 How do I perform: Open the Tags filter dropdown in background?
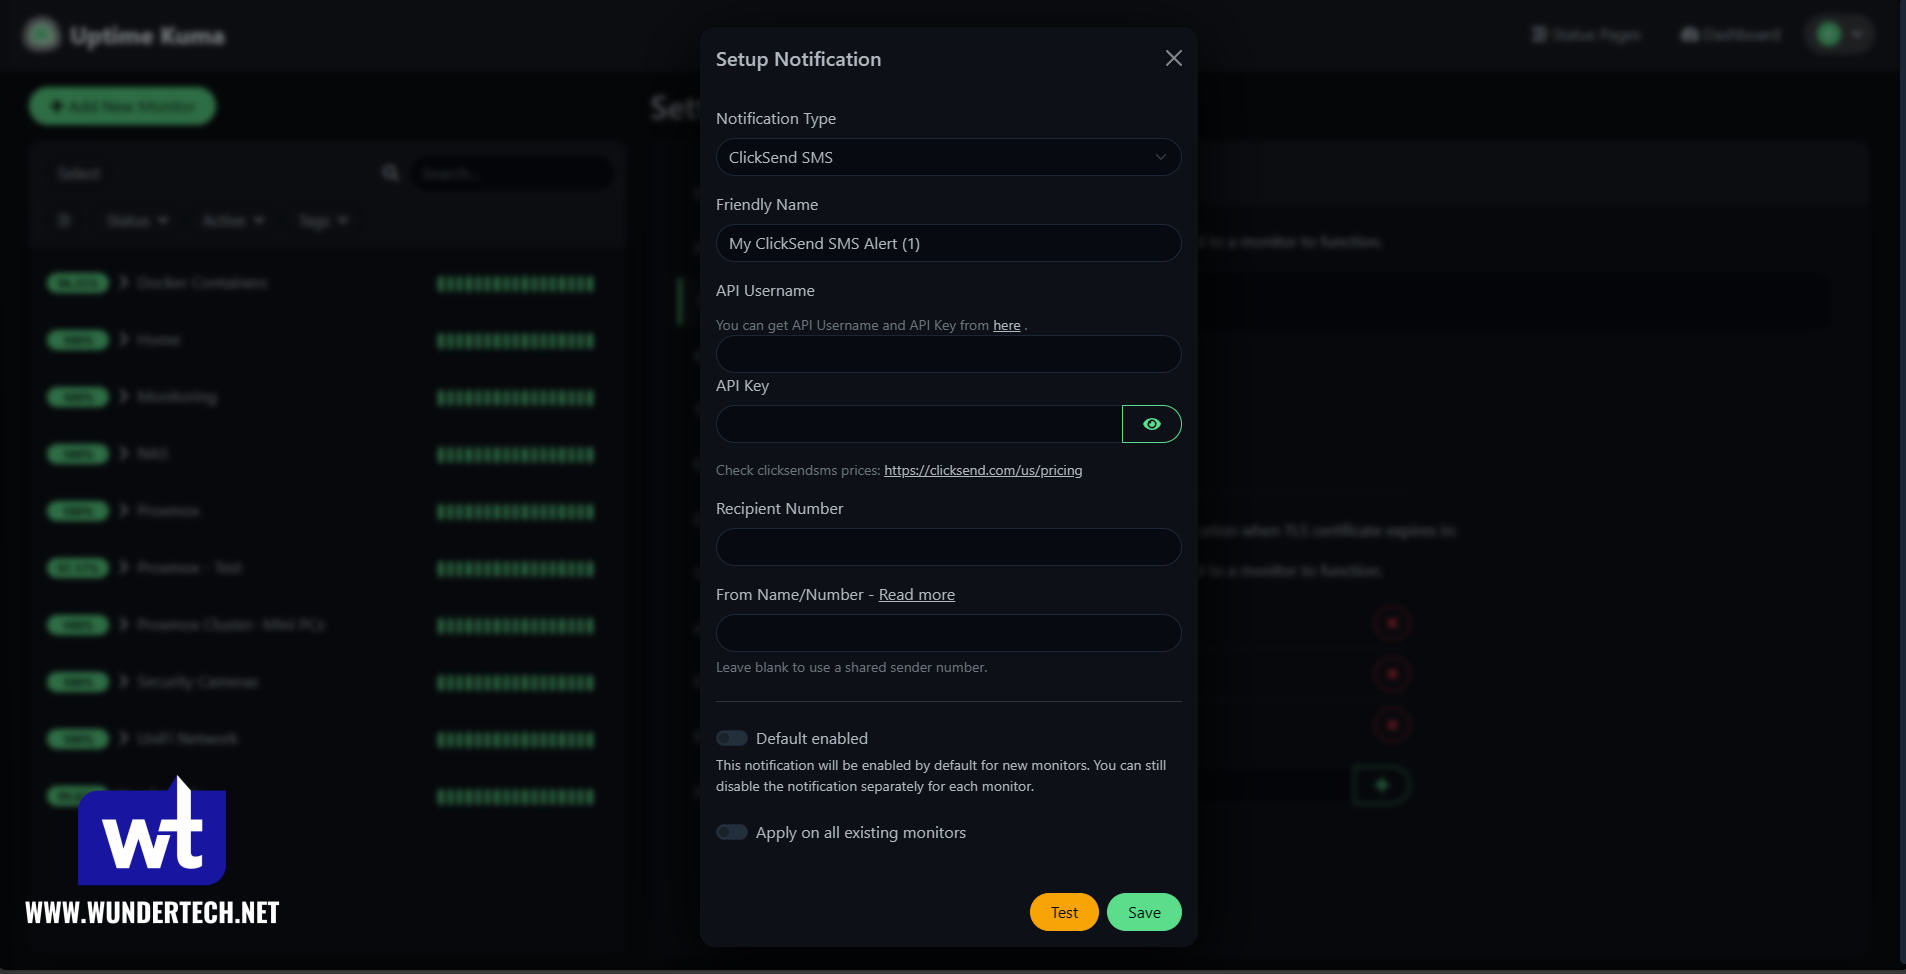323,220
